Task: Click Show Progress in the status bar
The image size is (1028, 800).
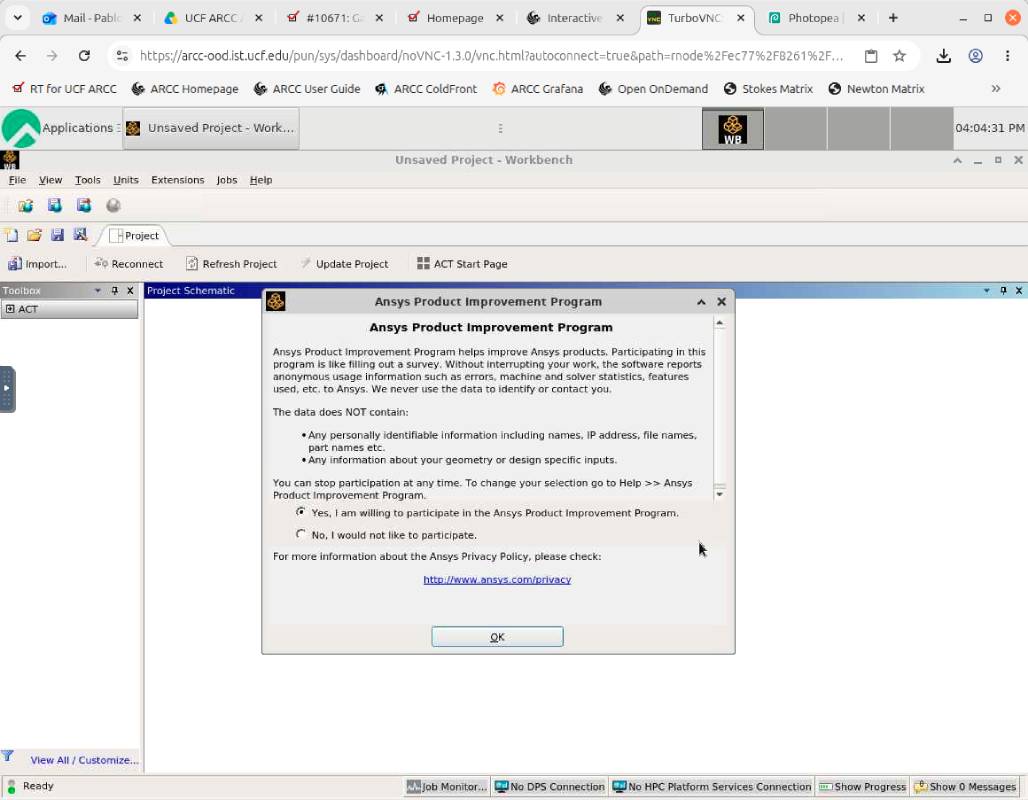Action: point(862,786)
